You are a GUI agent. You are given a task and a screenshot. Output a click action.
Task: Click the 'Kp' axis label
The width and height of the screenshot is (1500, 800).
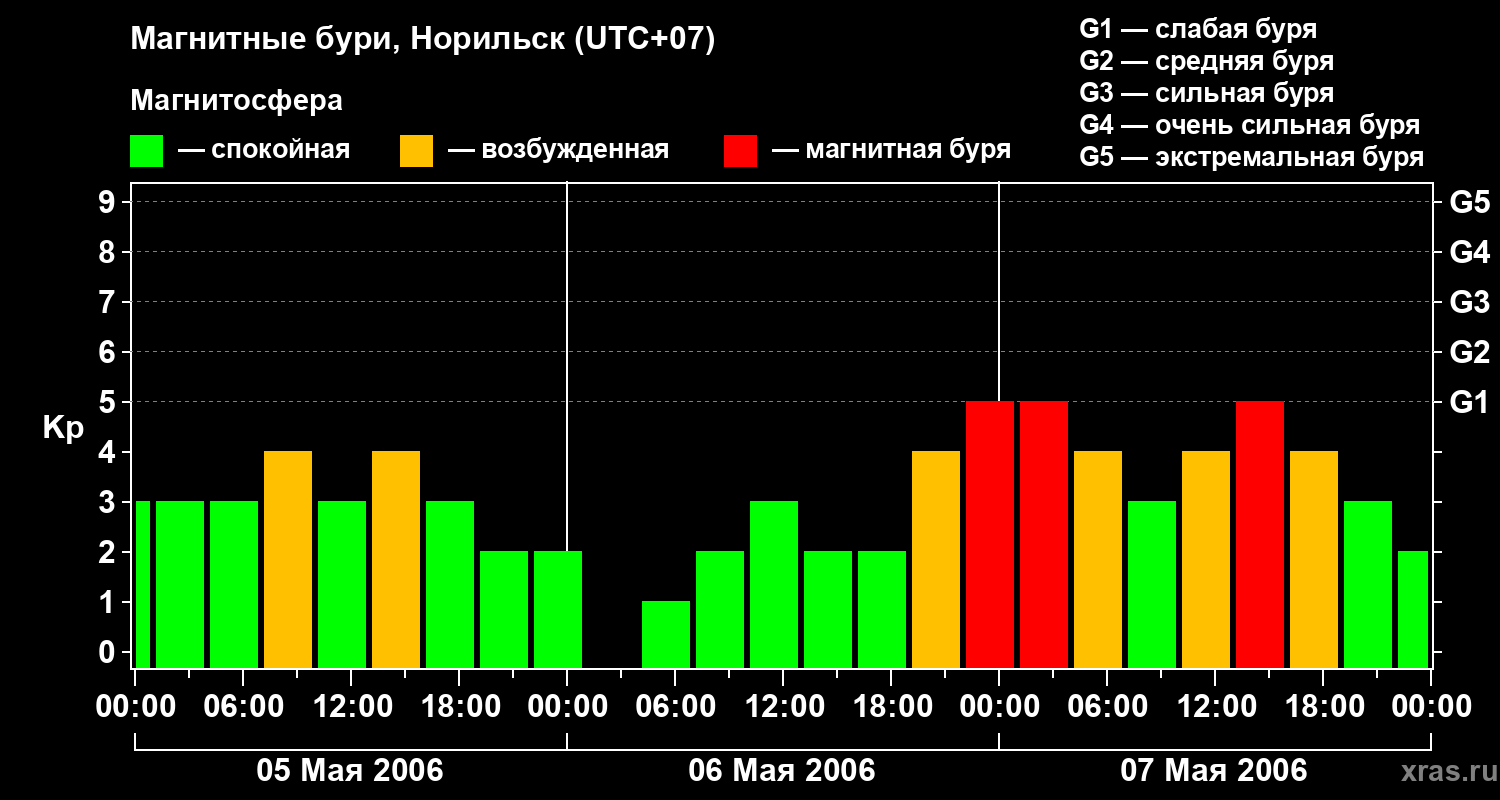(63, 428)
